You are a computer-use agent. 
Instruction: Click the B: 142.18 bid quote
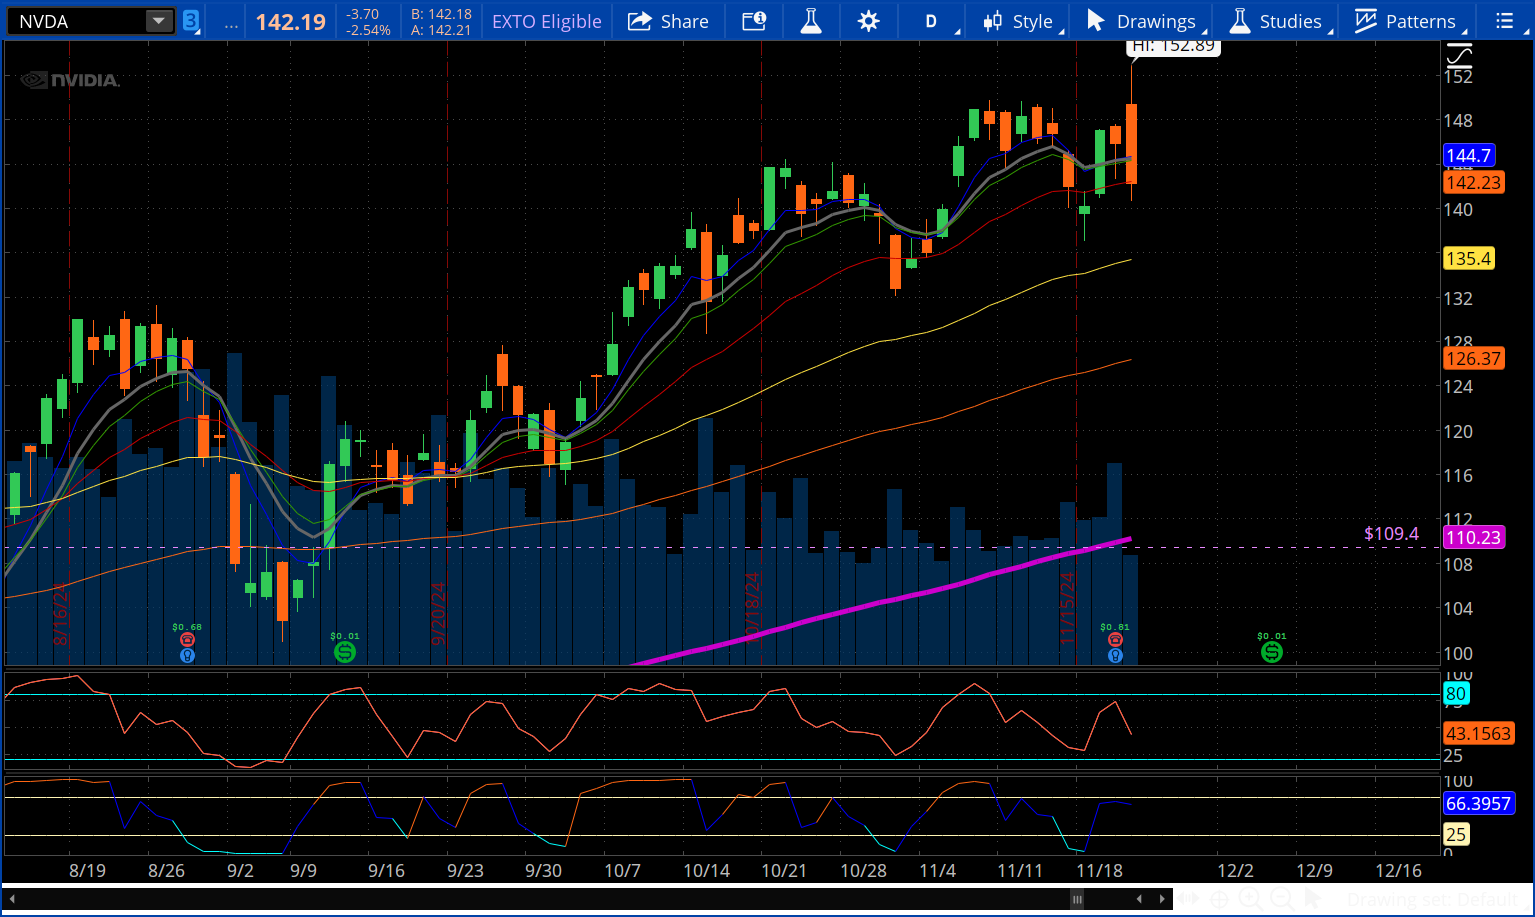tap(441, 14)
